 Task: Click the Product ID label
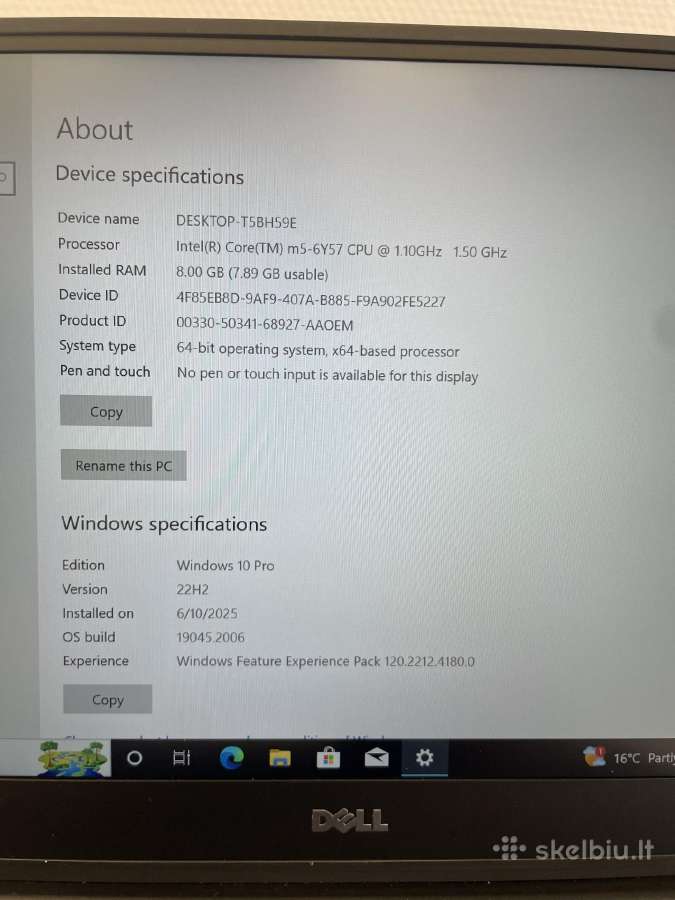point(92,320)
